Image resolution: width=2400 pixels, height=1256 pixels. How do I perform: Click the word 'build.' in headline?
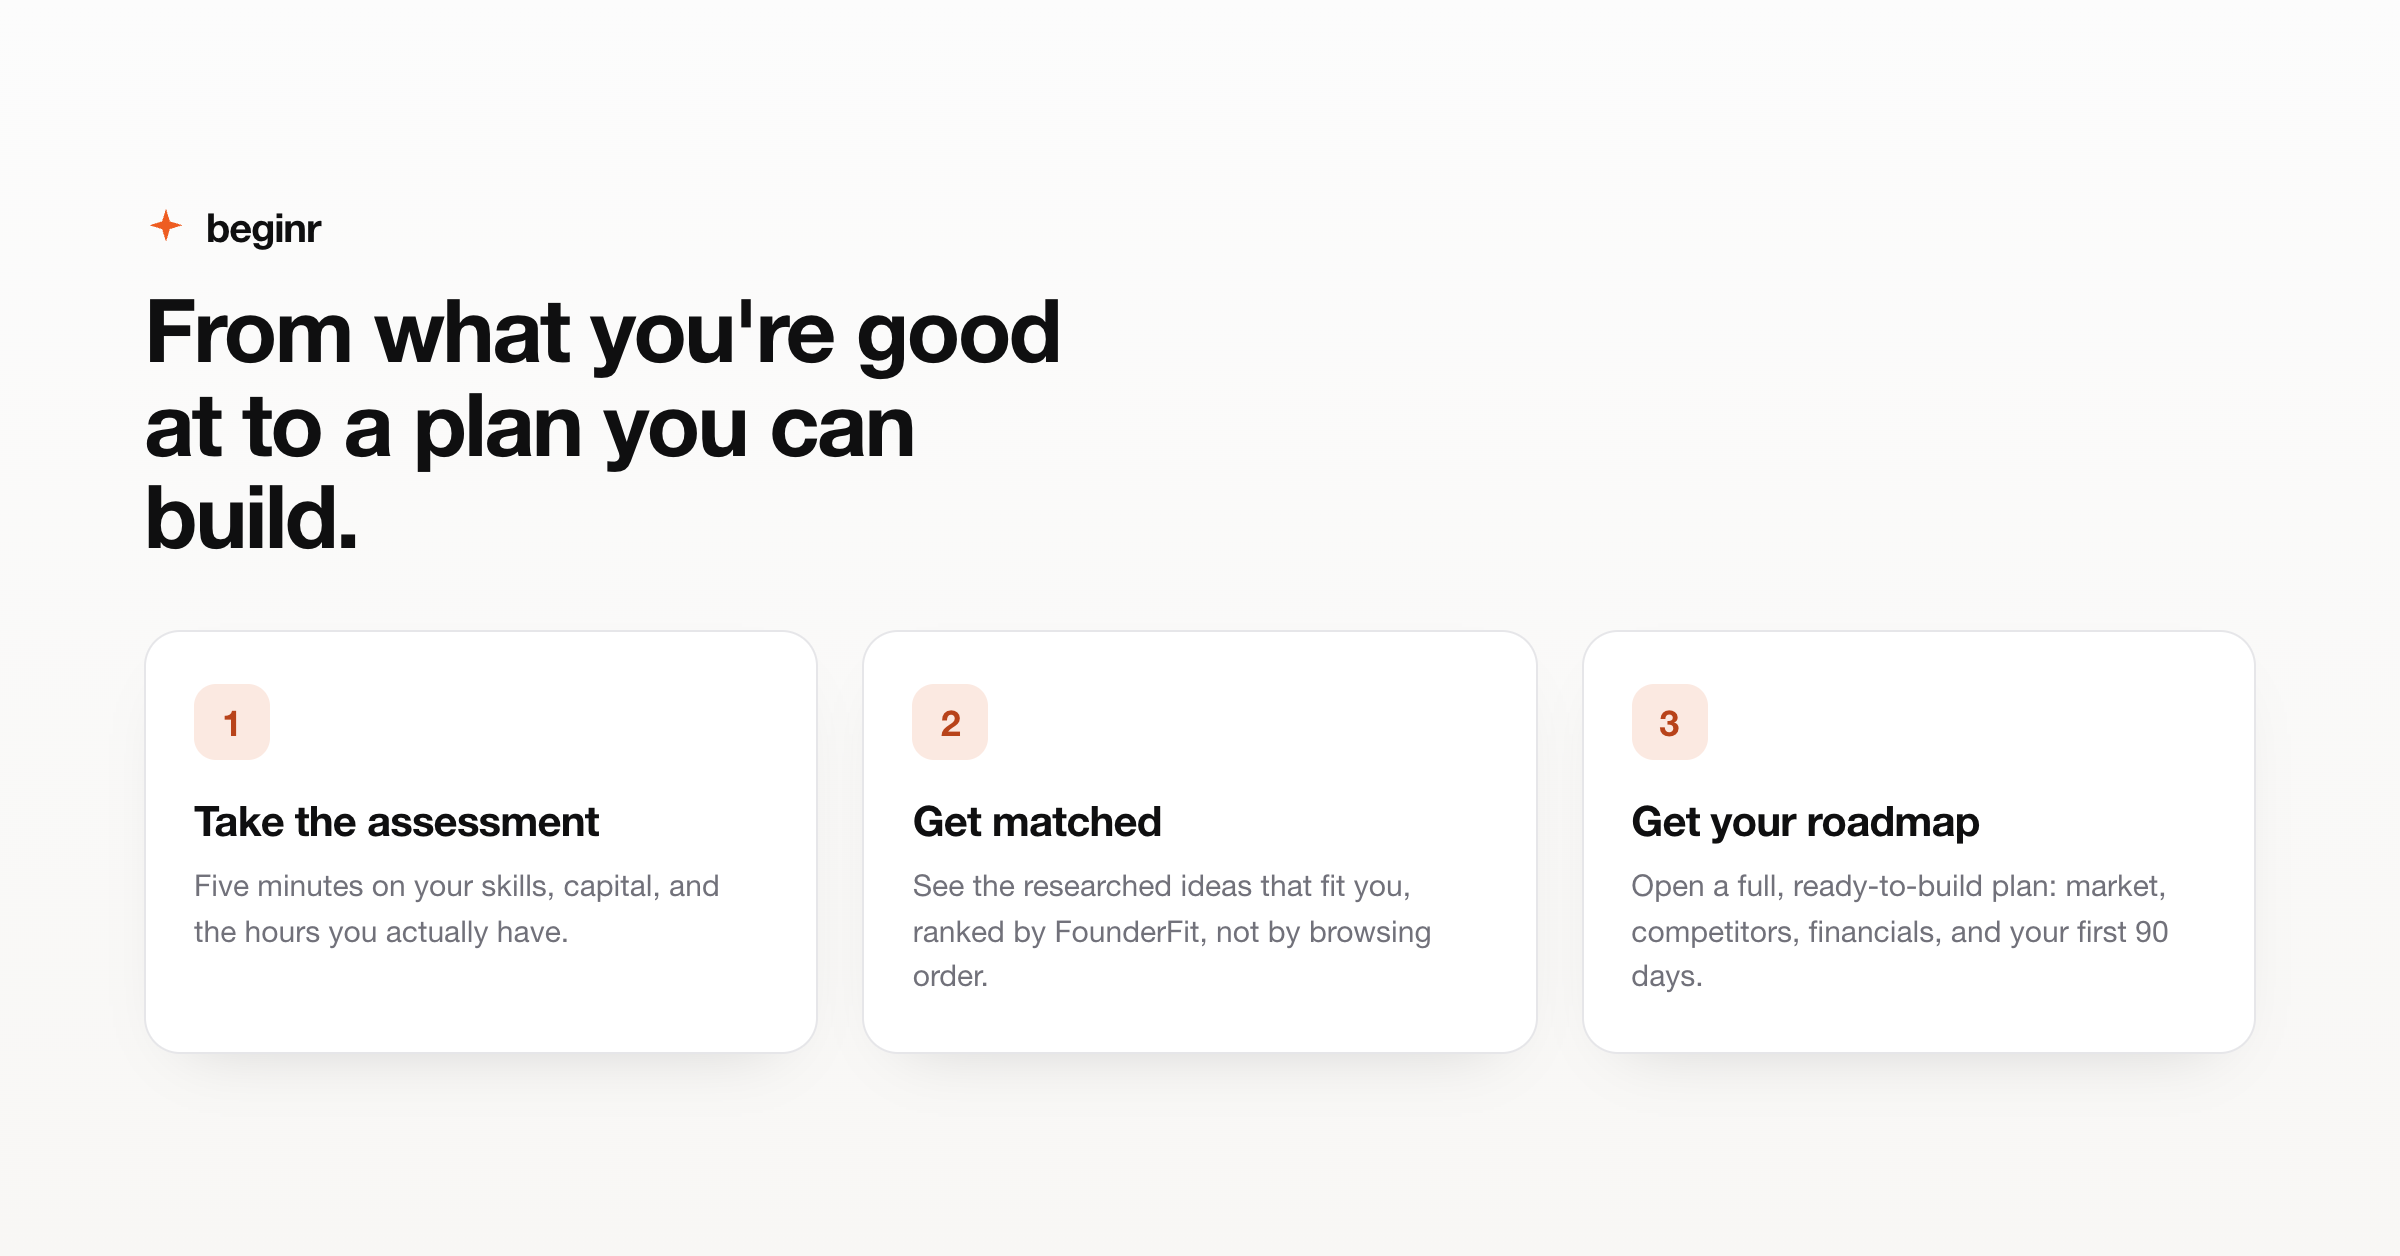coord(251,518)
